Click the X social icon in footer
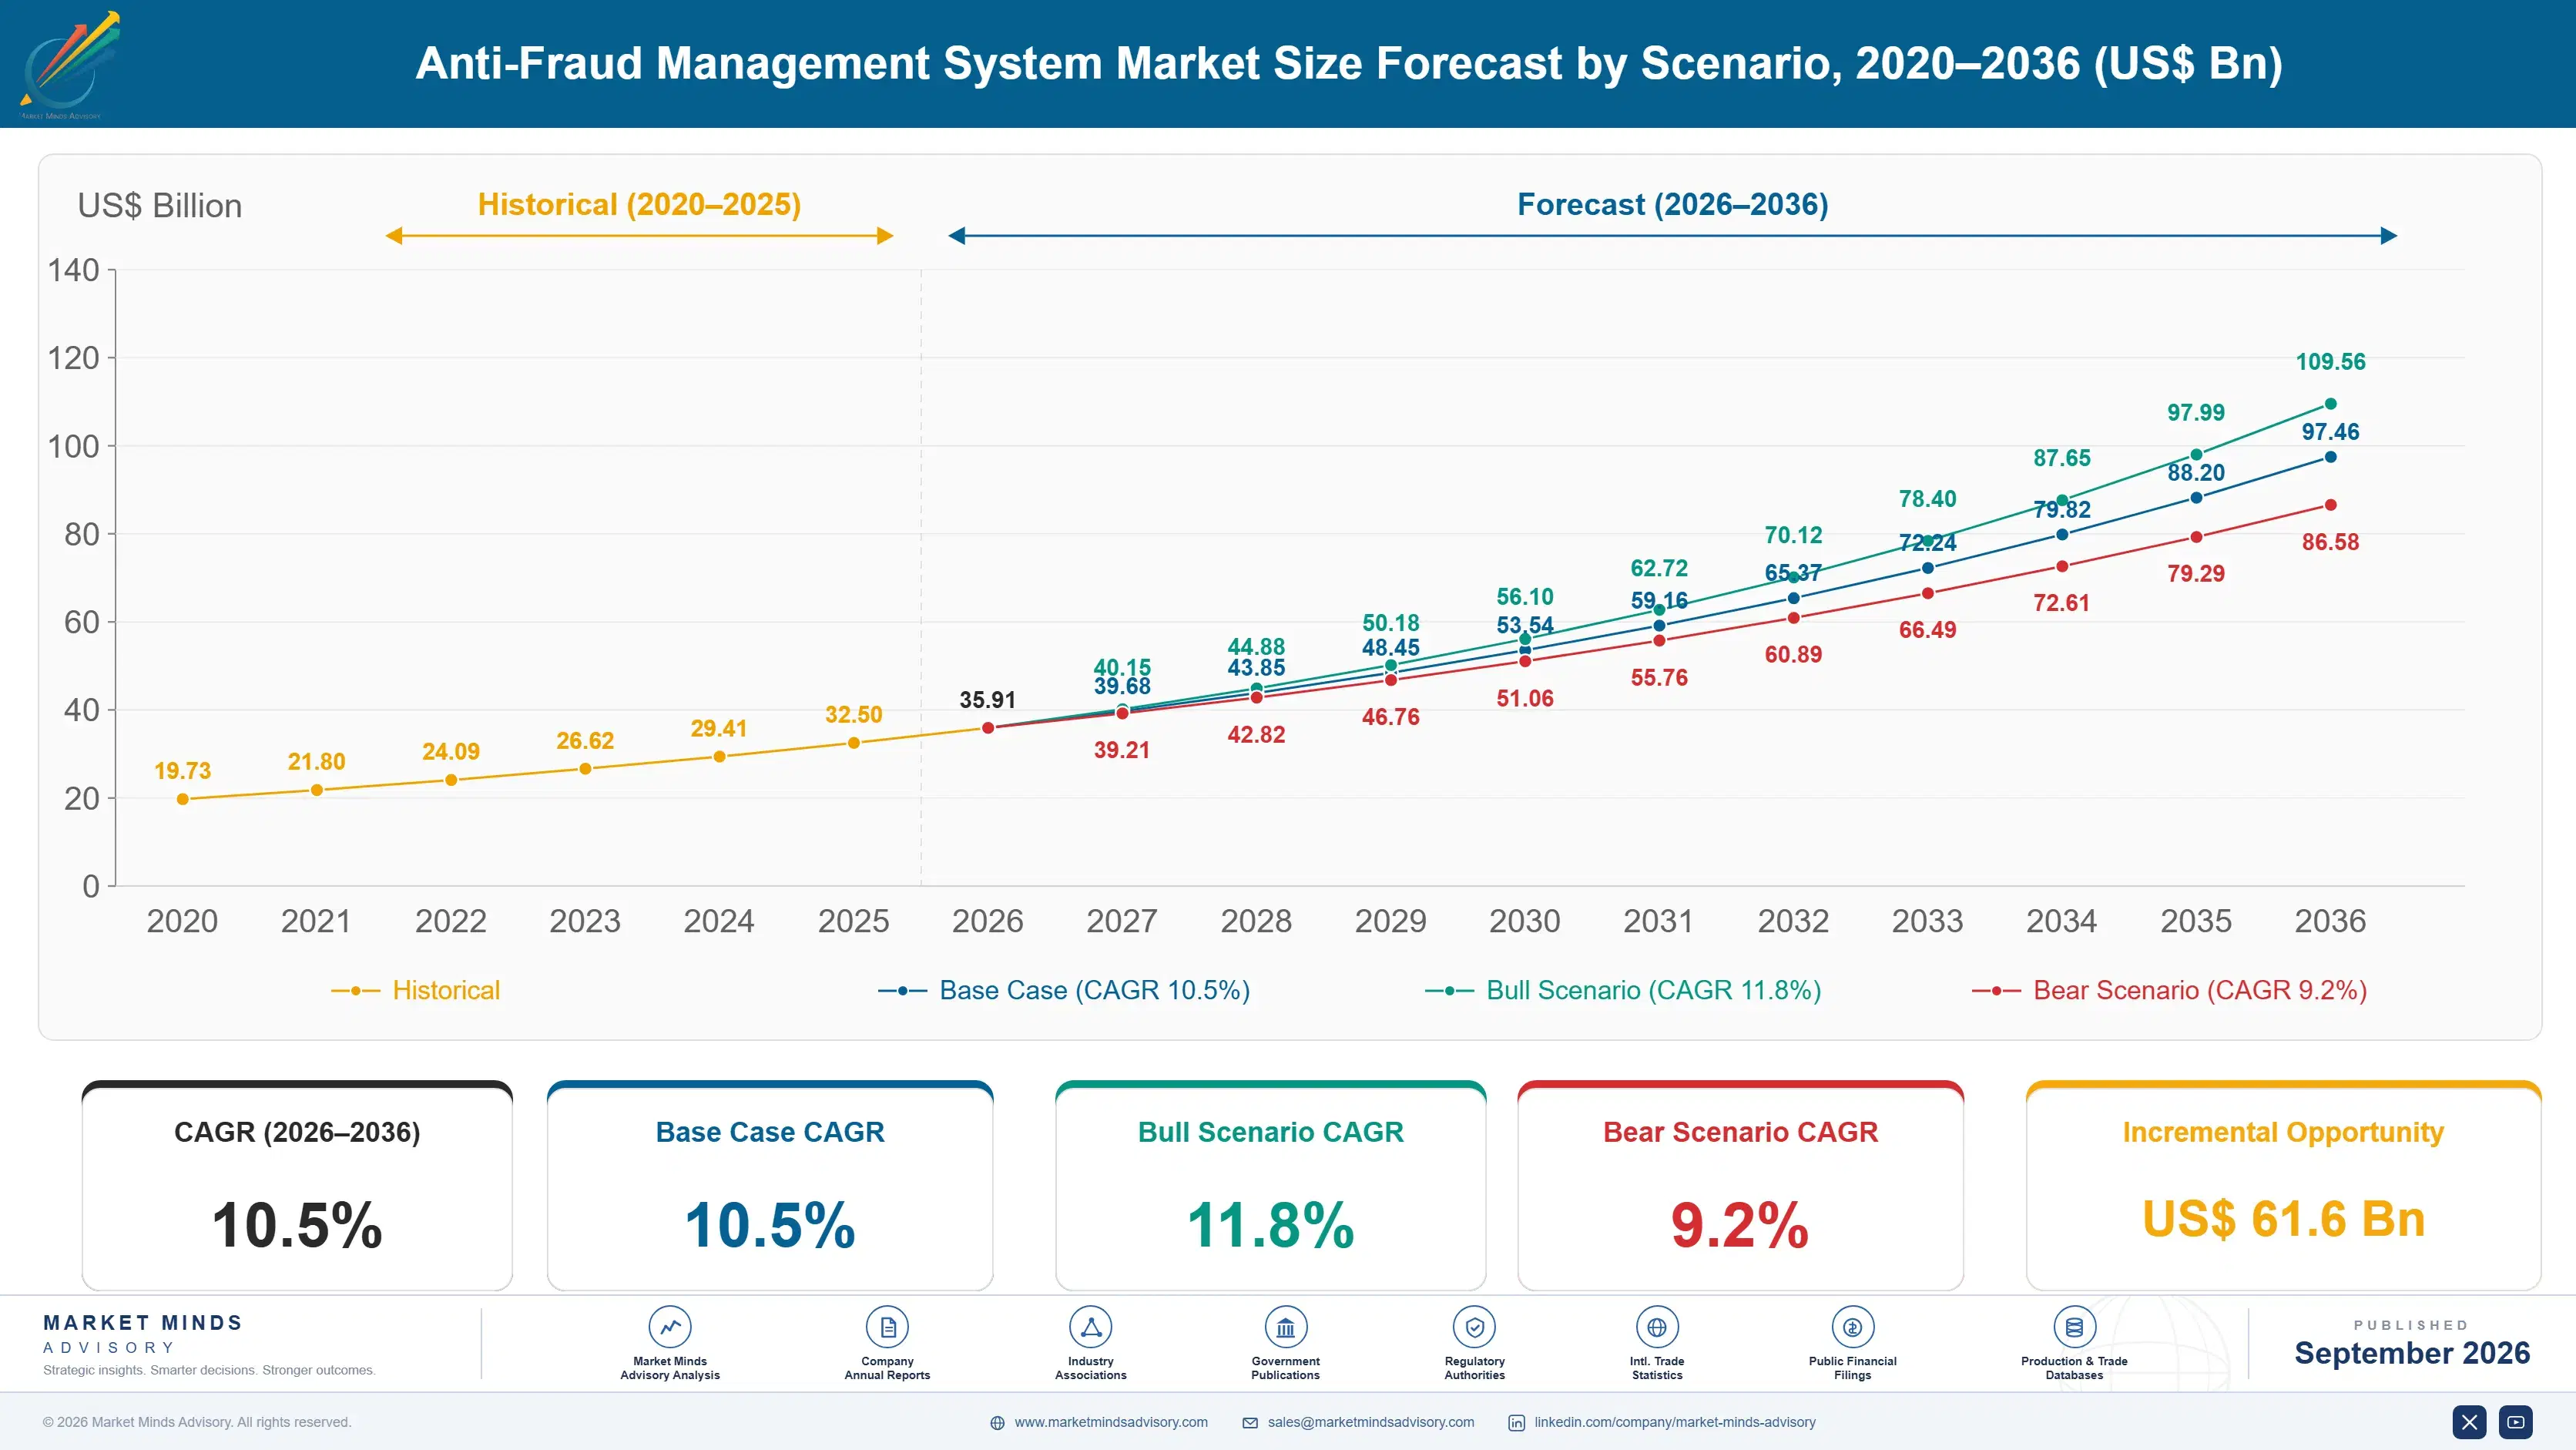This screenshot has width=2576, height=1450. coord(2469,1421)
